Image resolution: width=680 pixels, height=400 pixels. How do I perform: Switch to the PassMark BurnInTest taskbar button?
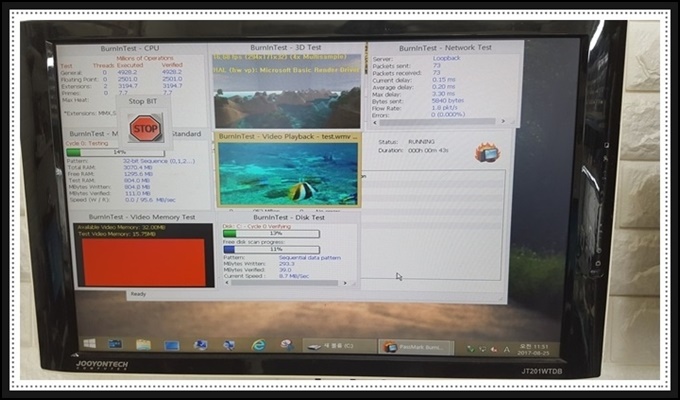417,348
